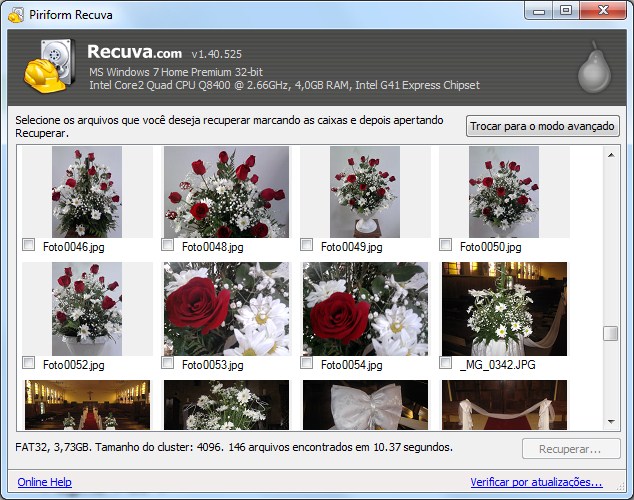Select the _MG_0342.JPG church flower thumbnail

505,309
